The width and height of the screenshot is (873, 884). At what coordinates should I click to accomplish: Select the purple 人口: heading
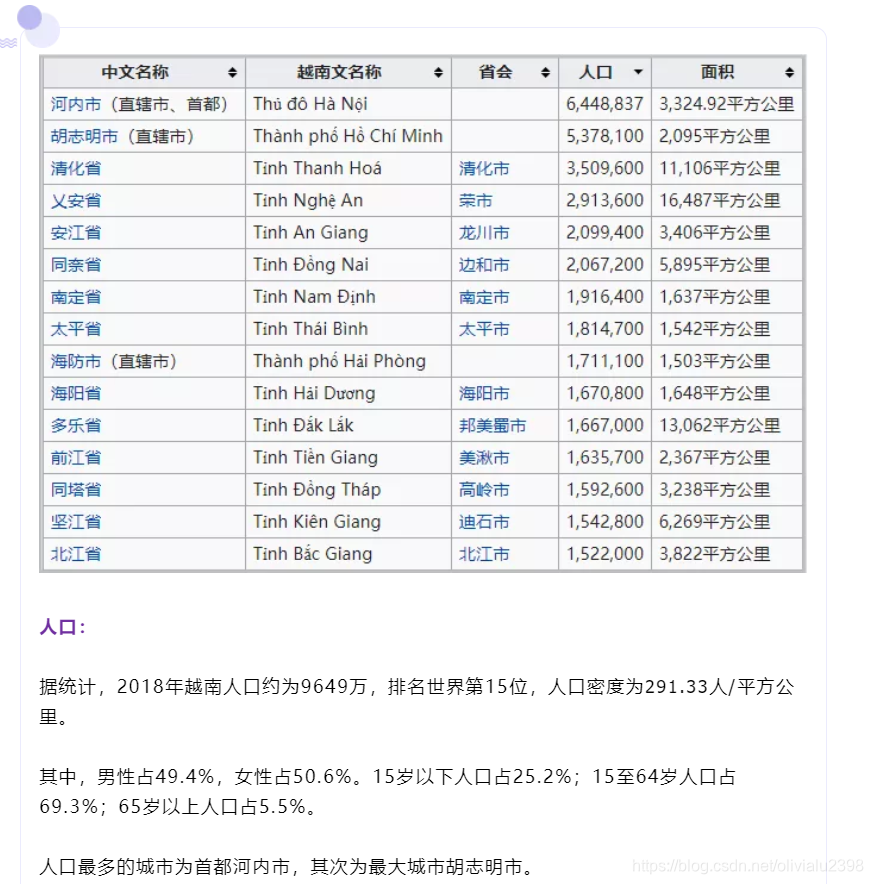[63, 627]
